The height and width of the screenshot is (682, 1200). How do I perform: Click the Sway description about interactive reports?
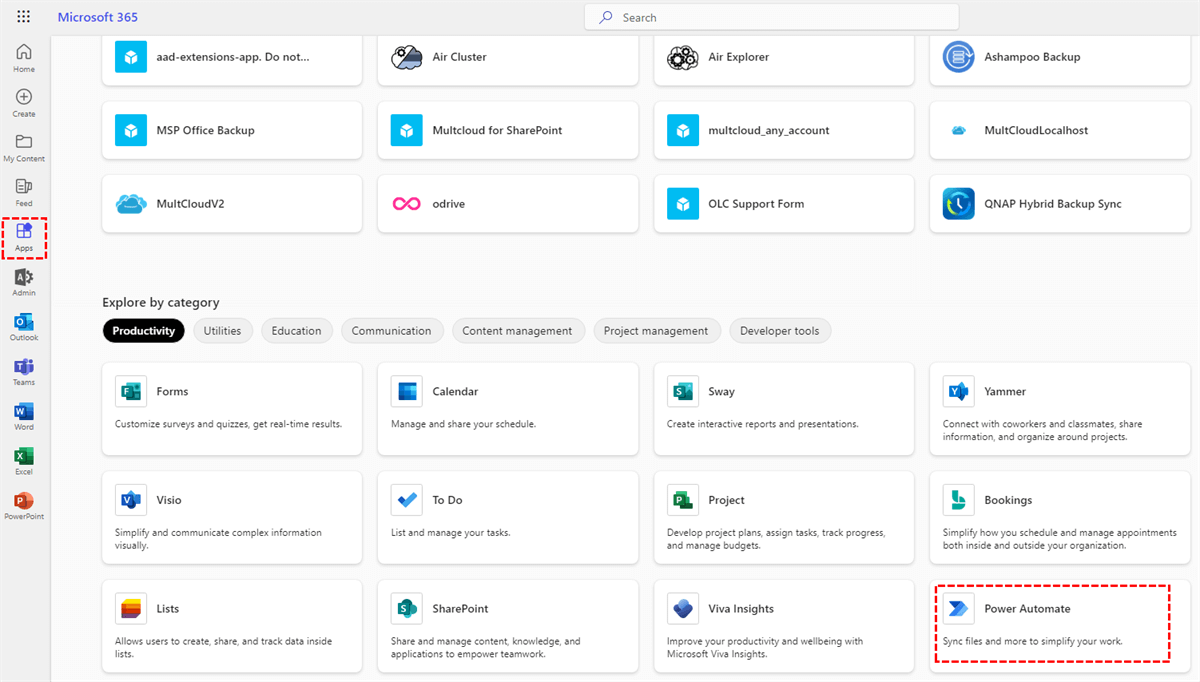763,424
